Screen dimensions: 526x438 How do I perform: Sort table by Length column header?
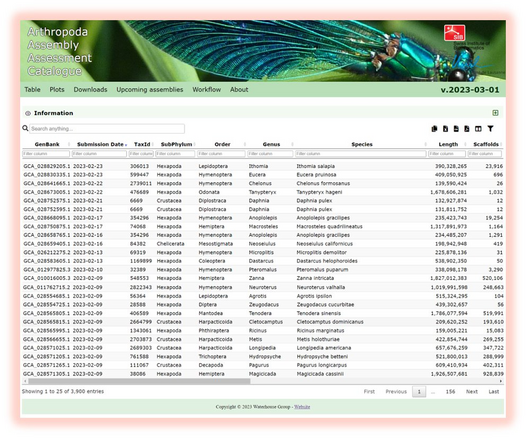448,144
